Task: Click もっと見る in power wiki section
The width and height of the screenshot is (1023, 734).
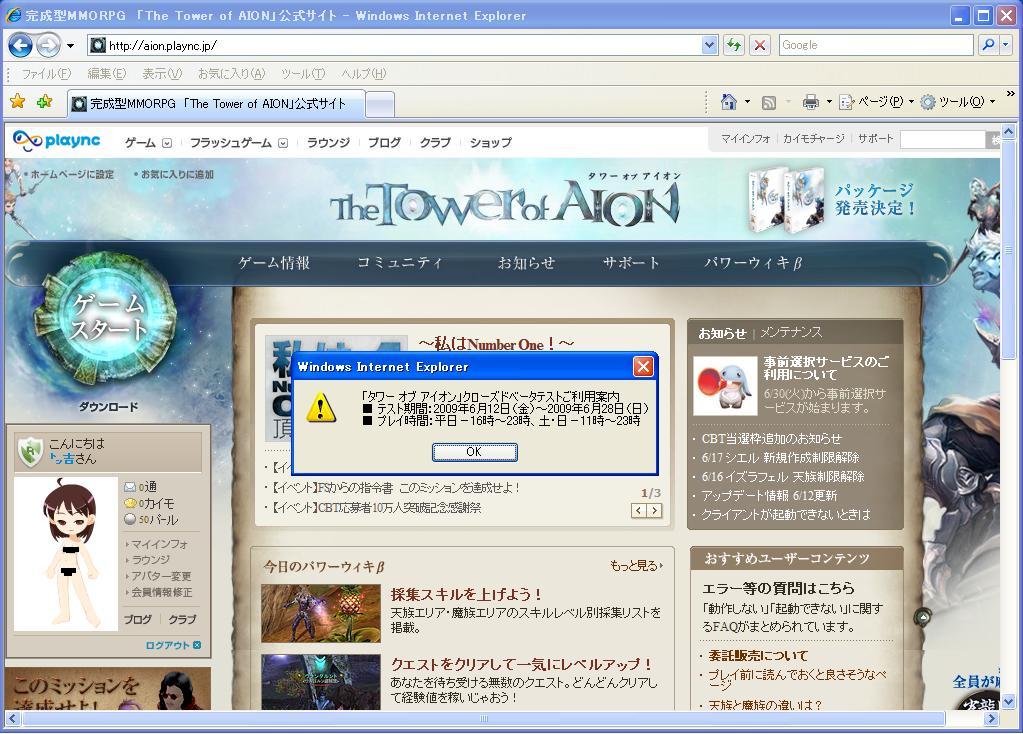Action: pos(636,566)
